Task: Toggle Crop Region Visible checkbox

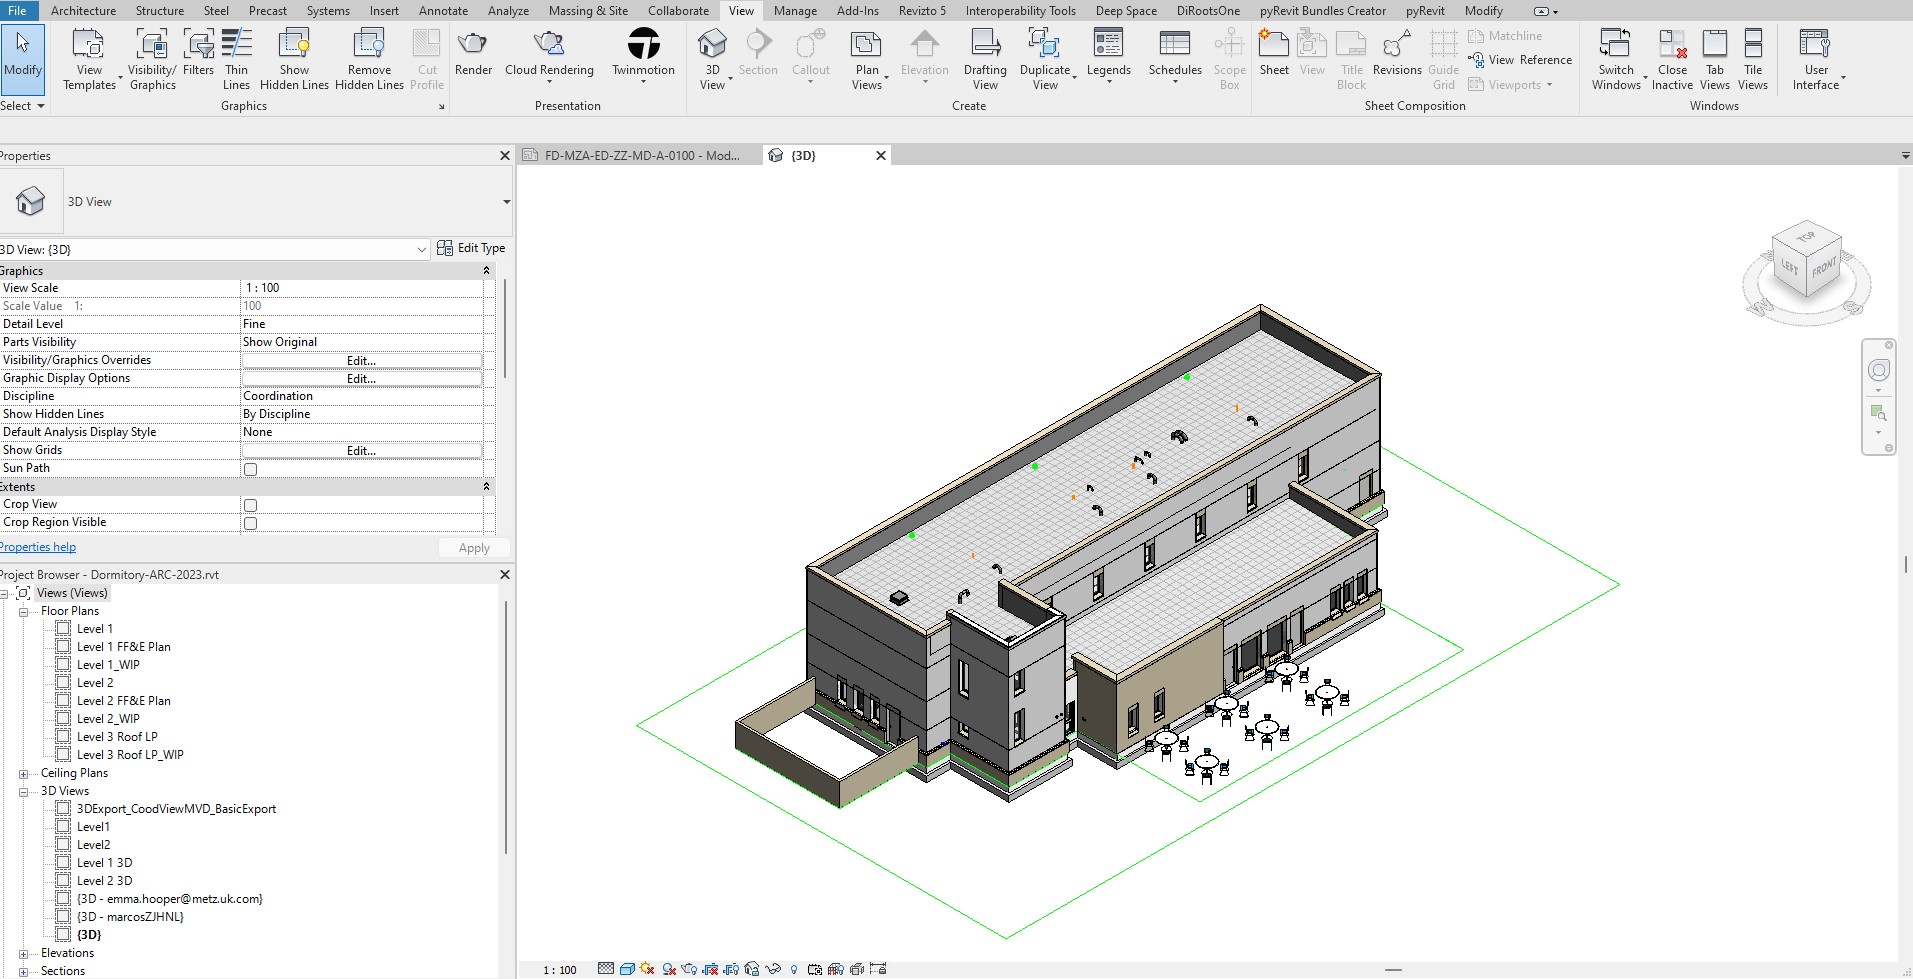Action: tap(251, 523)
